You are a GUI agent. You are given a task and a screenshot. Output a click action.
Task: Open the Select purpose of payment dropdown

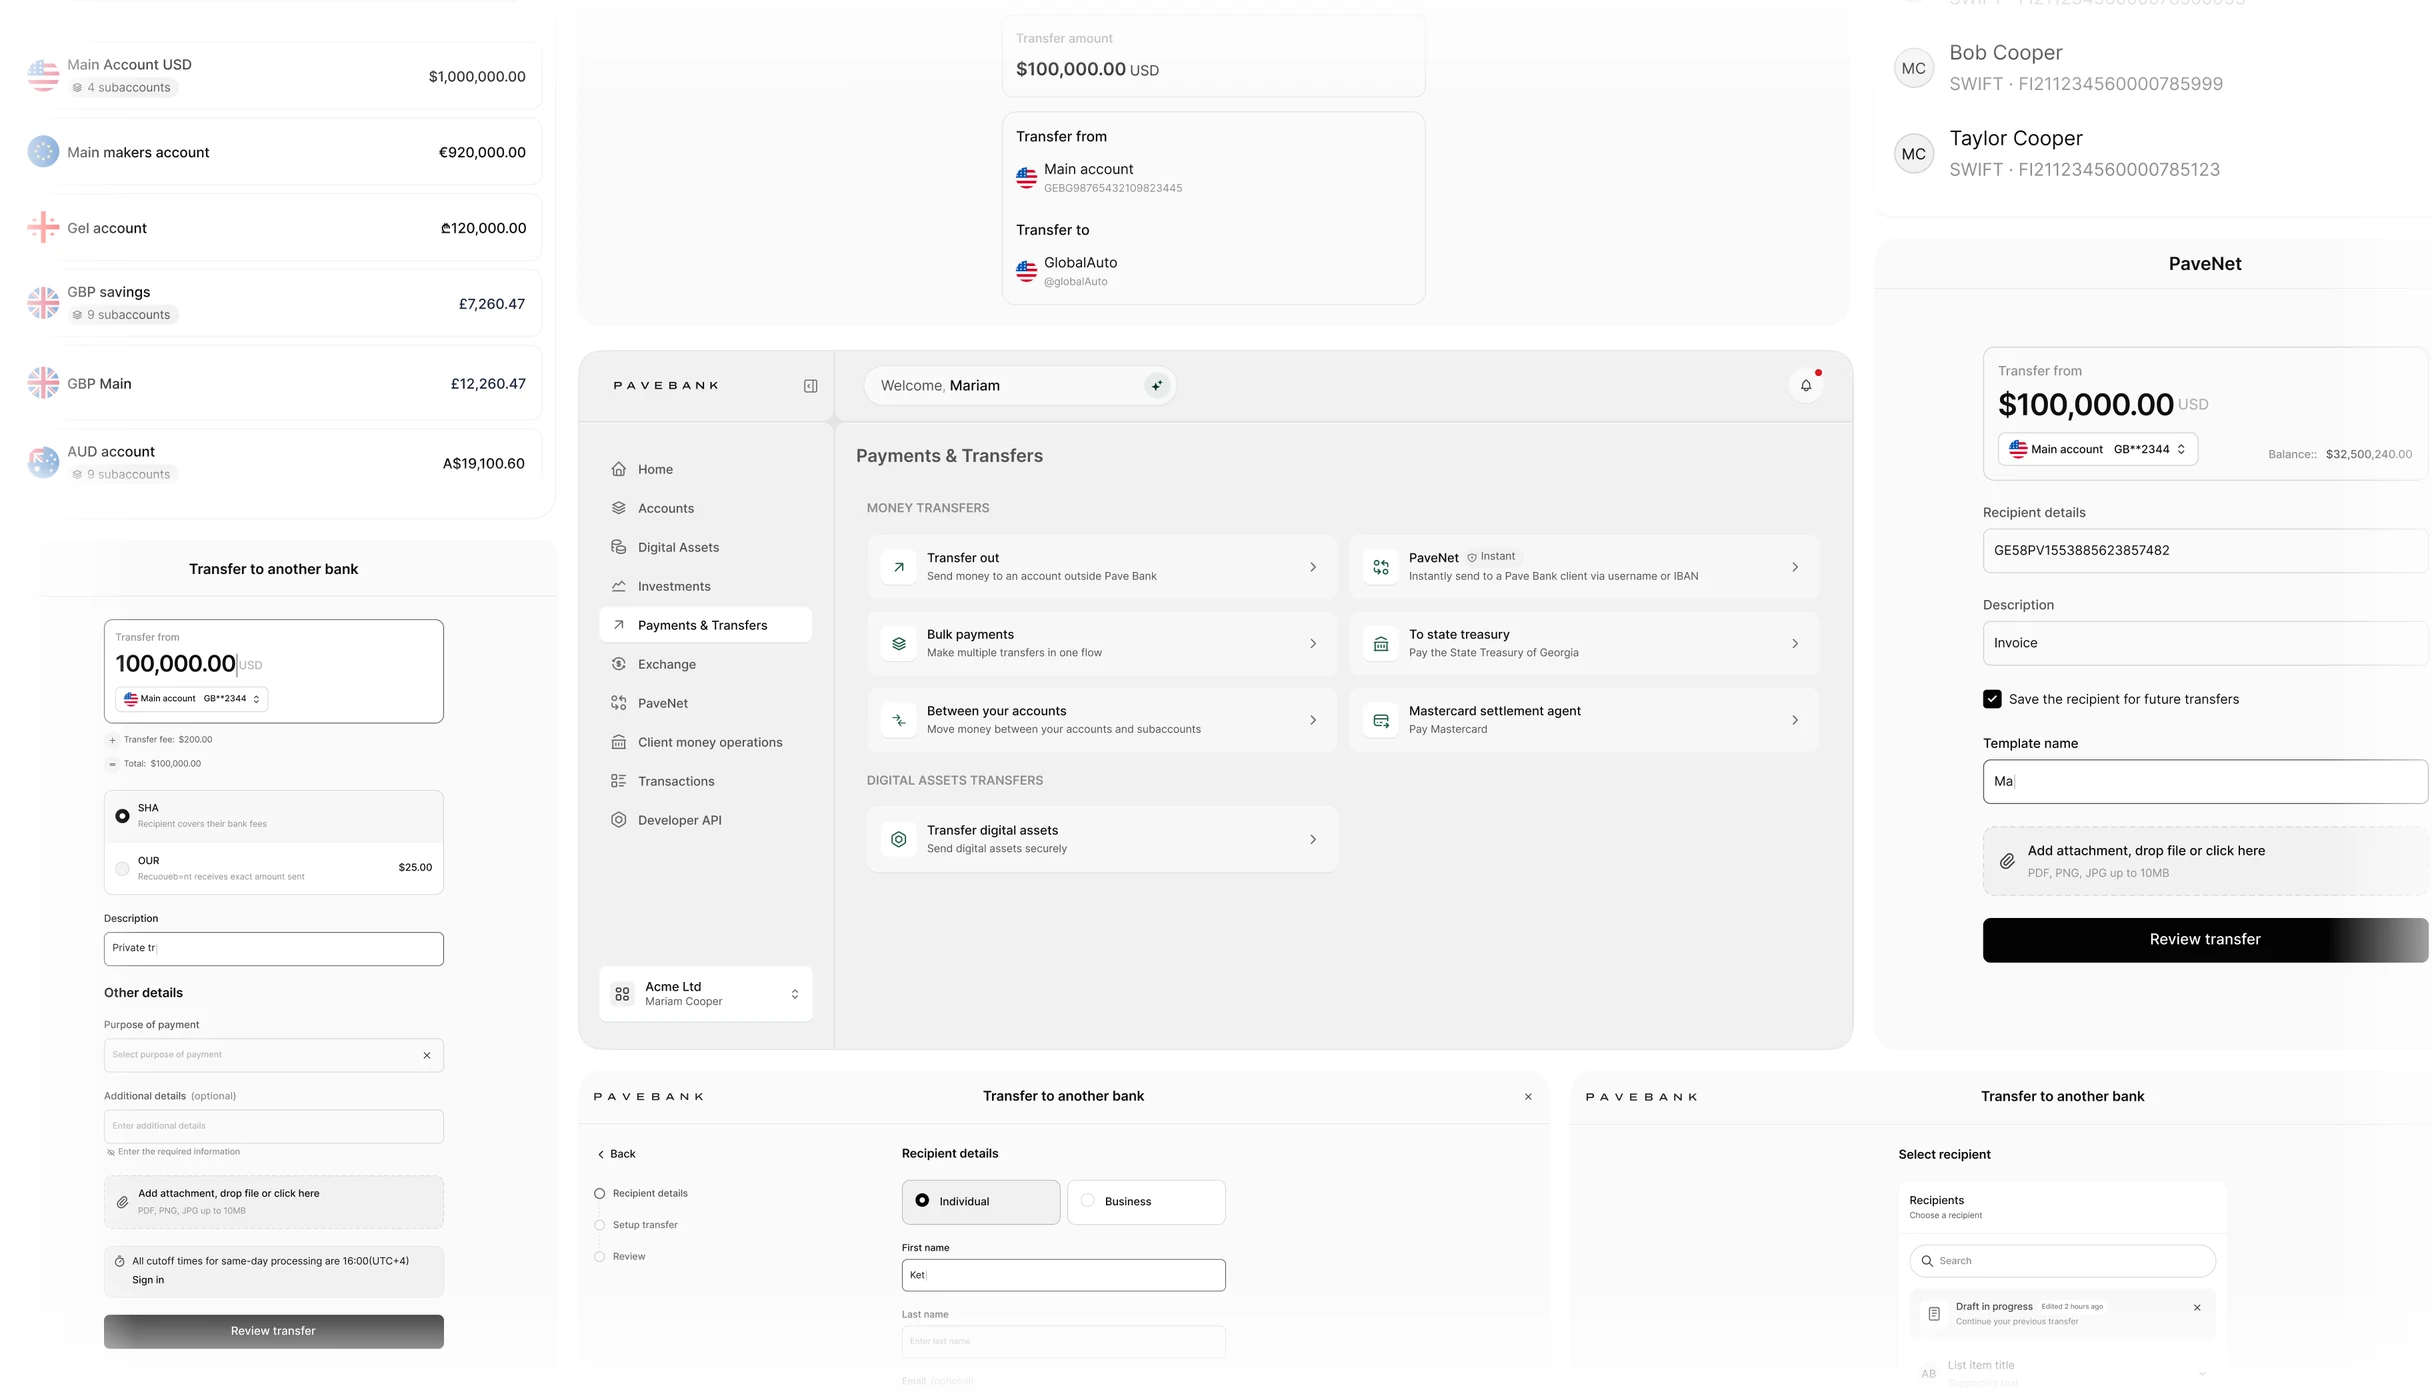[x=273, y=1055]
